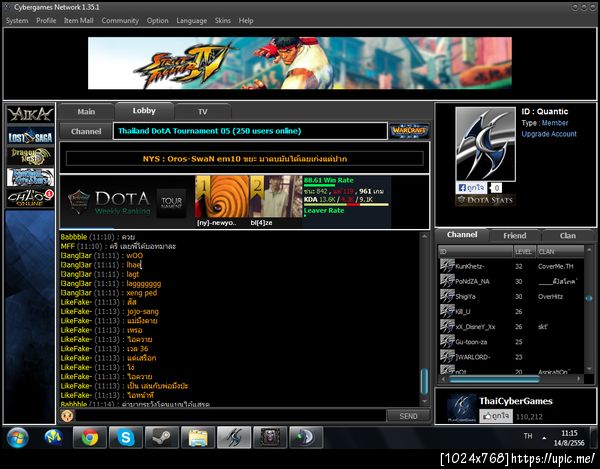
Task: Open the Help menu
Action: coord(246,21)
